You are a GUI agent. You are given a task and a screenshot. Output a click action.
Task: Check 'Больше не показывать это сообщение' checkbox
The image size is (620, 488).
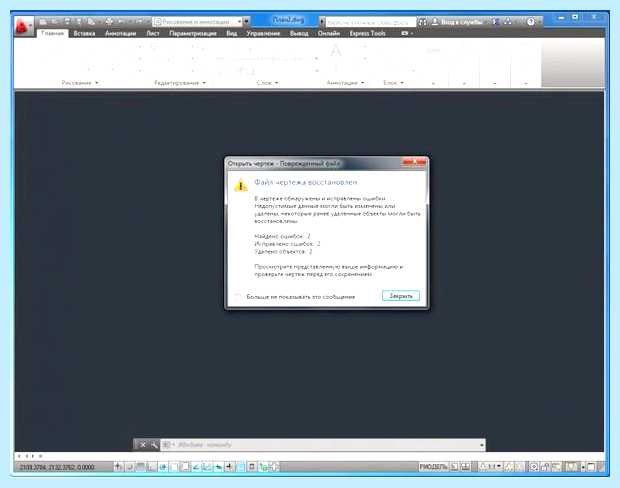(238, 297)
